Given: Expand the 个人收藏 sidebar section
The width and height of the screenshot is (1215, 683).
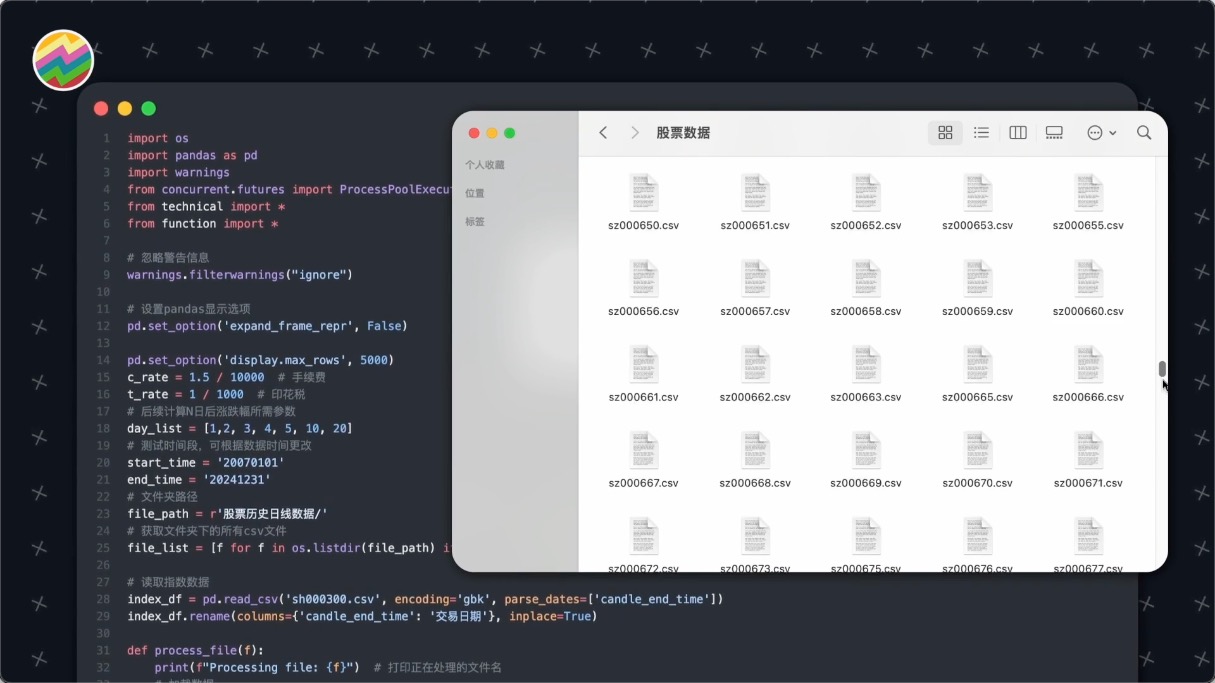Looking at the screenshot, I should coord(485,165).
